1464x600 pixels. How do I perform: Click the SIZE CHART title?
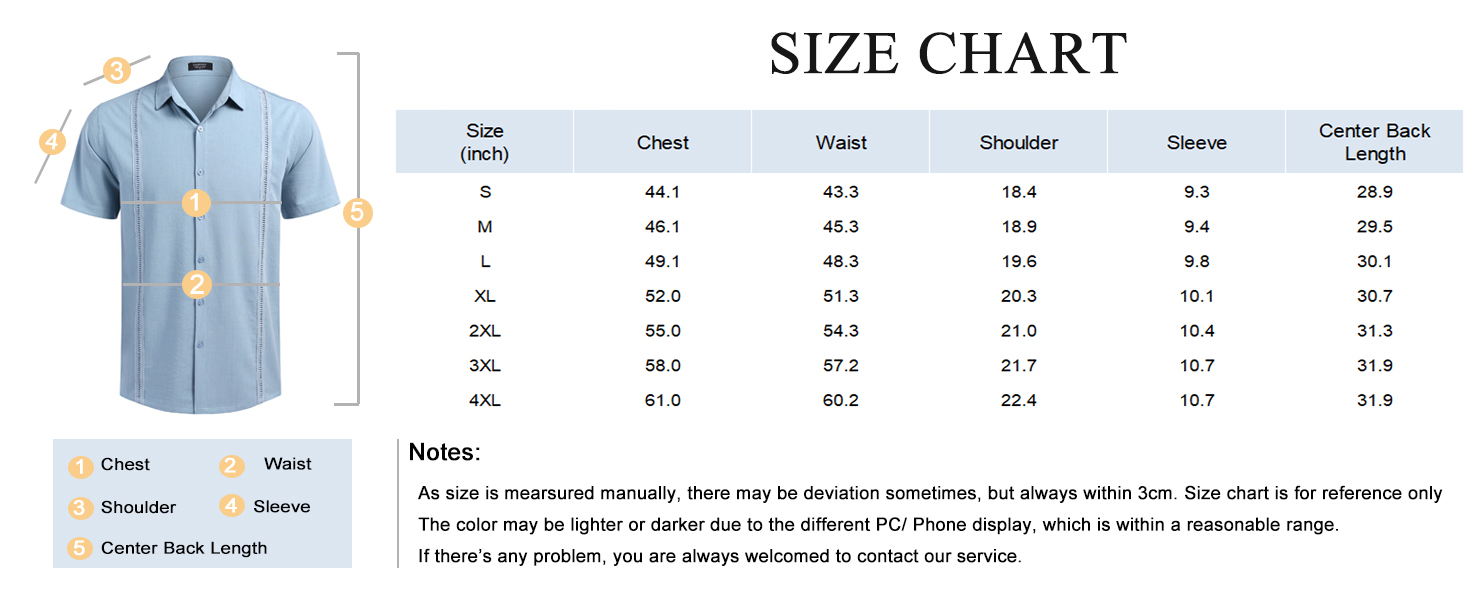click(948, 54)
